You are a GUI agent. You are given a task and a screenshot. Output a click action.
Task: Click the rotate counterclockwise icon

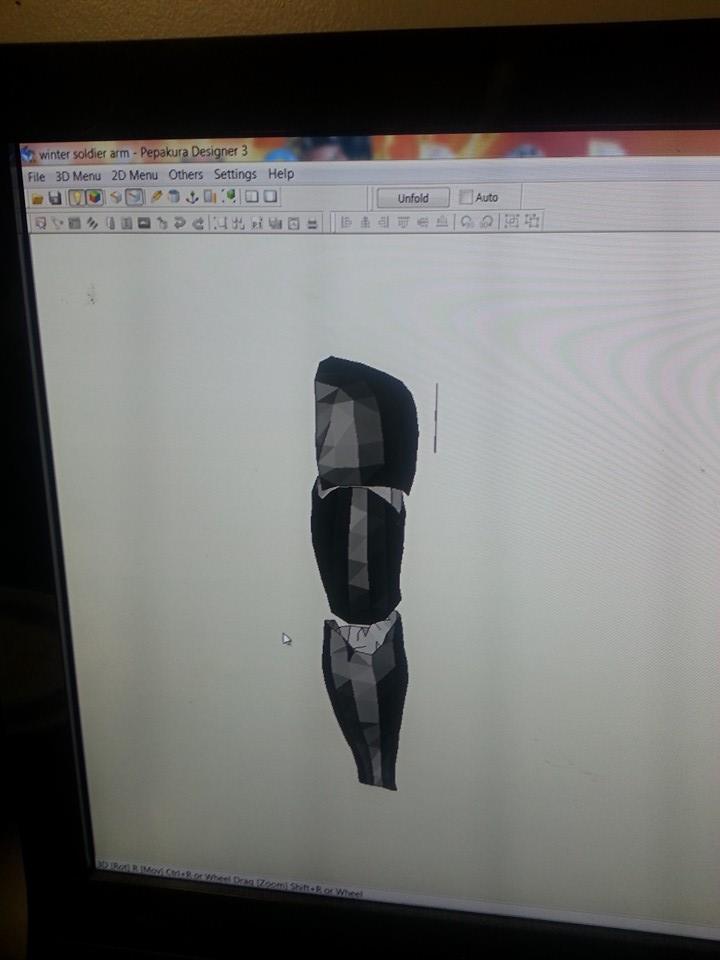[467, 221]
